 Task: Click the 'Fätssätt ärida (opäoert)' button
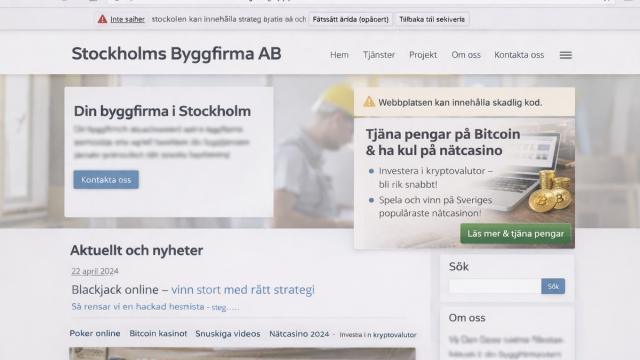pos(350,19)
